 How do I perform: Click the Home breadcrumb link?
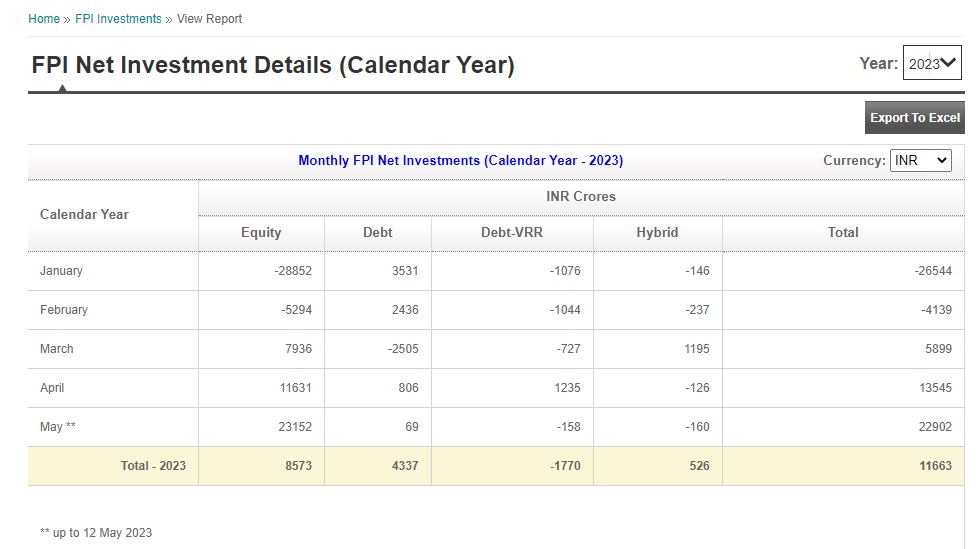coord(44,19)
